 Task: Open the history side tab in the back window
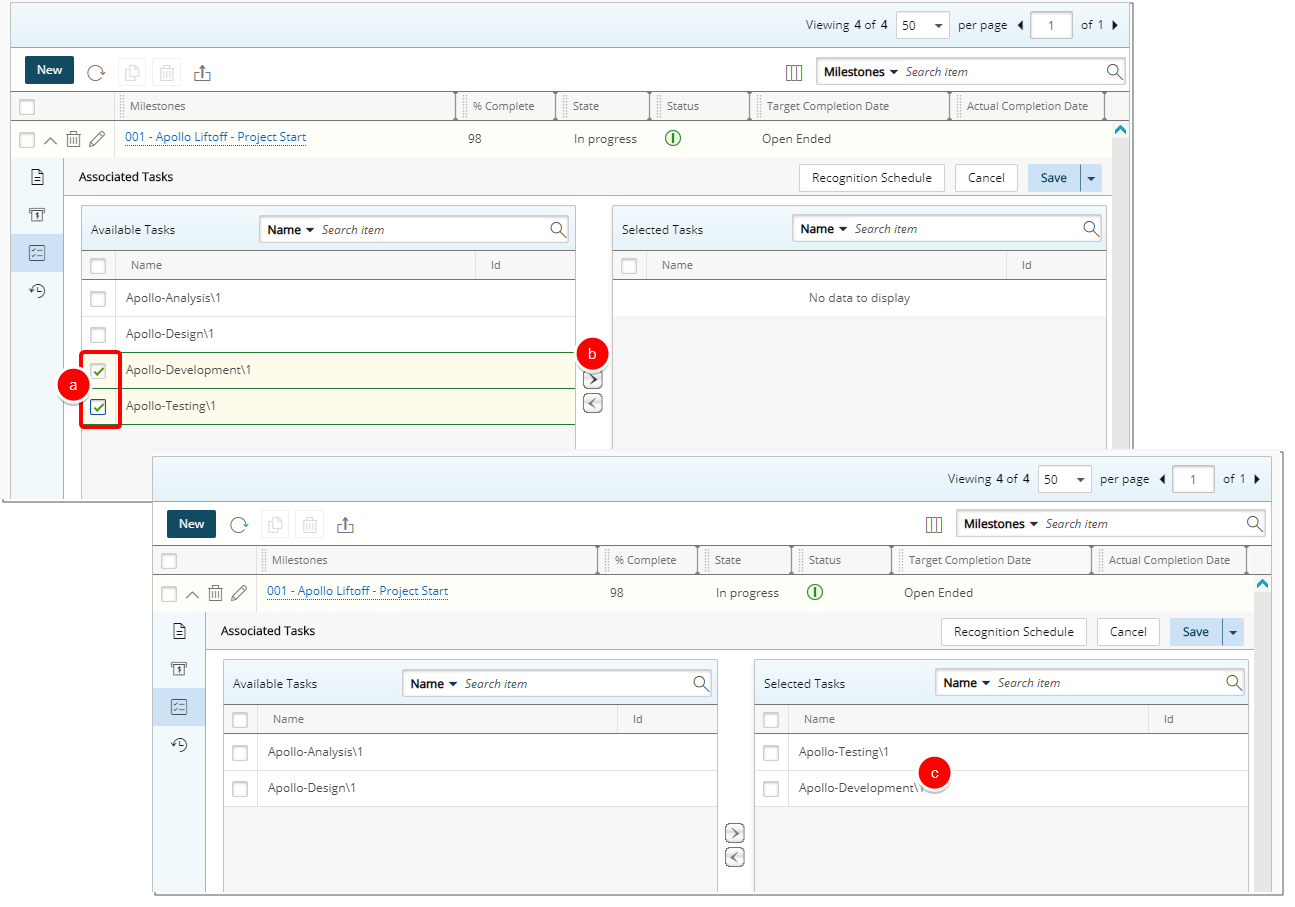point(37,291)
